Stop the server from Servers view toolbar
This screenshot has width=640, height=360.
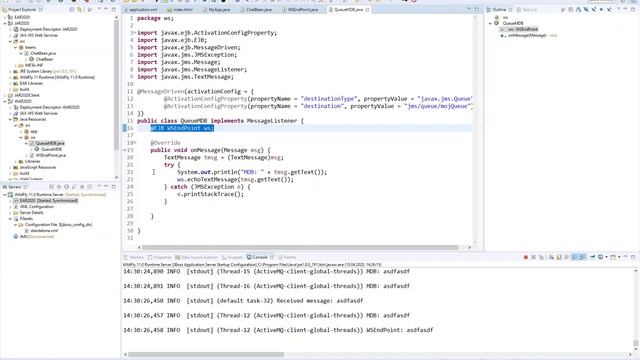pos(82,187)
